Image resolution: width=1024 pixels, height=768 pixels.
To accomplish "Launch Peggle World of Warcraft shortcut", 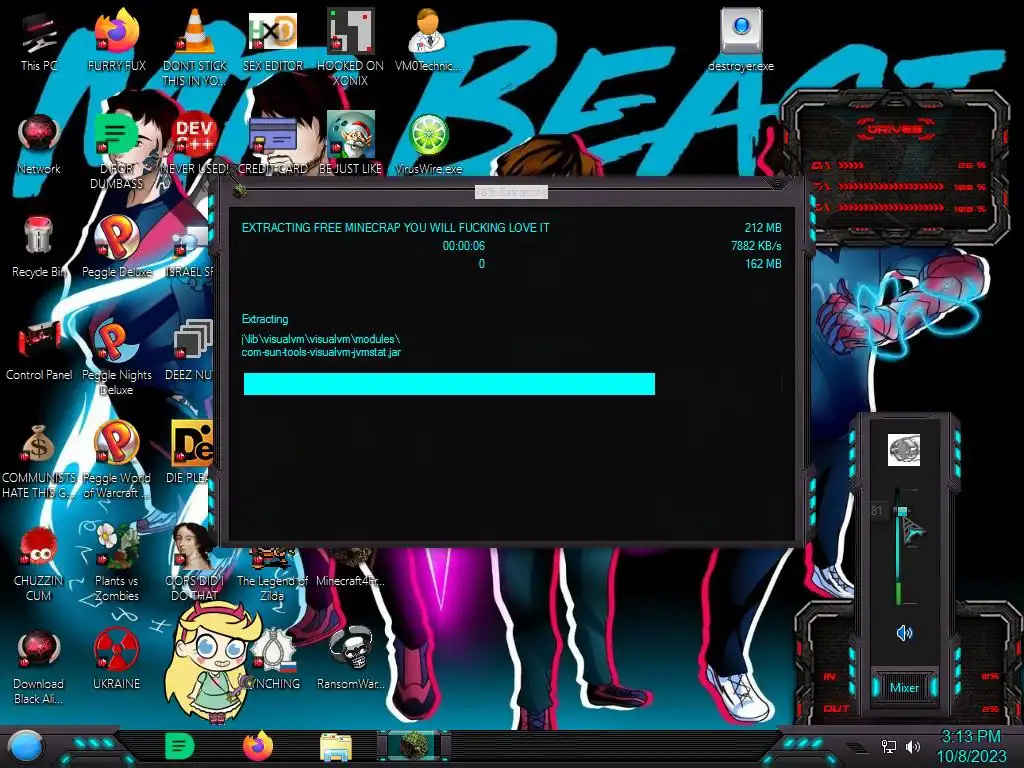I will click(x=117, y=460).
